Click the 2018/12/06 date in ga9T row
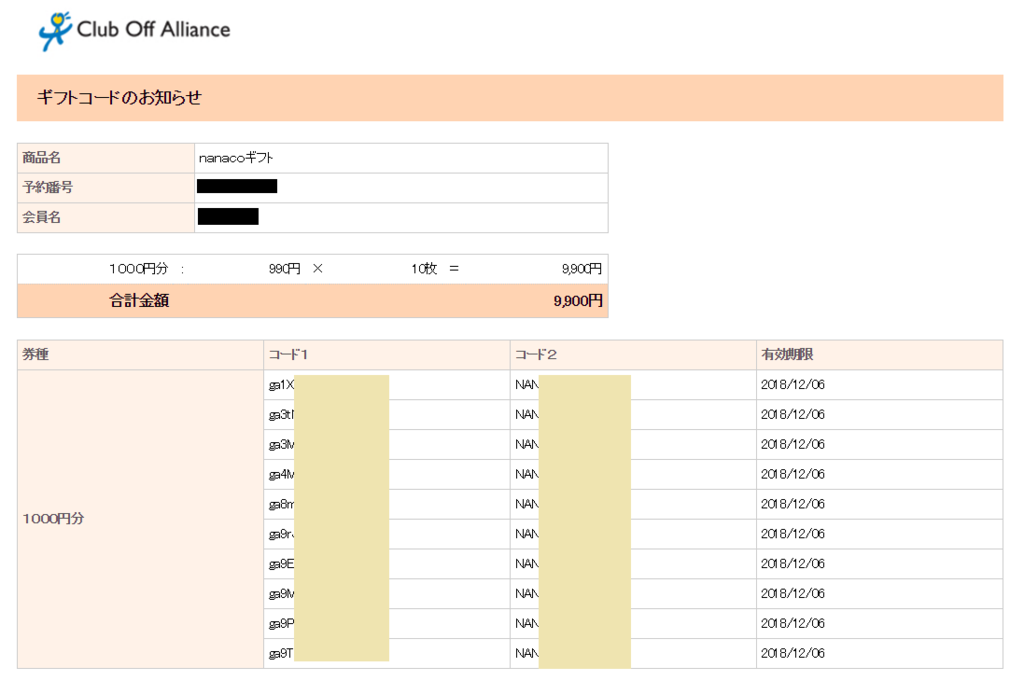 tap(793, 654)
